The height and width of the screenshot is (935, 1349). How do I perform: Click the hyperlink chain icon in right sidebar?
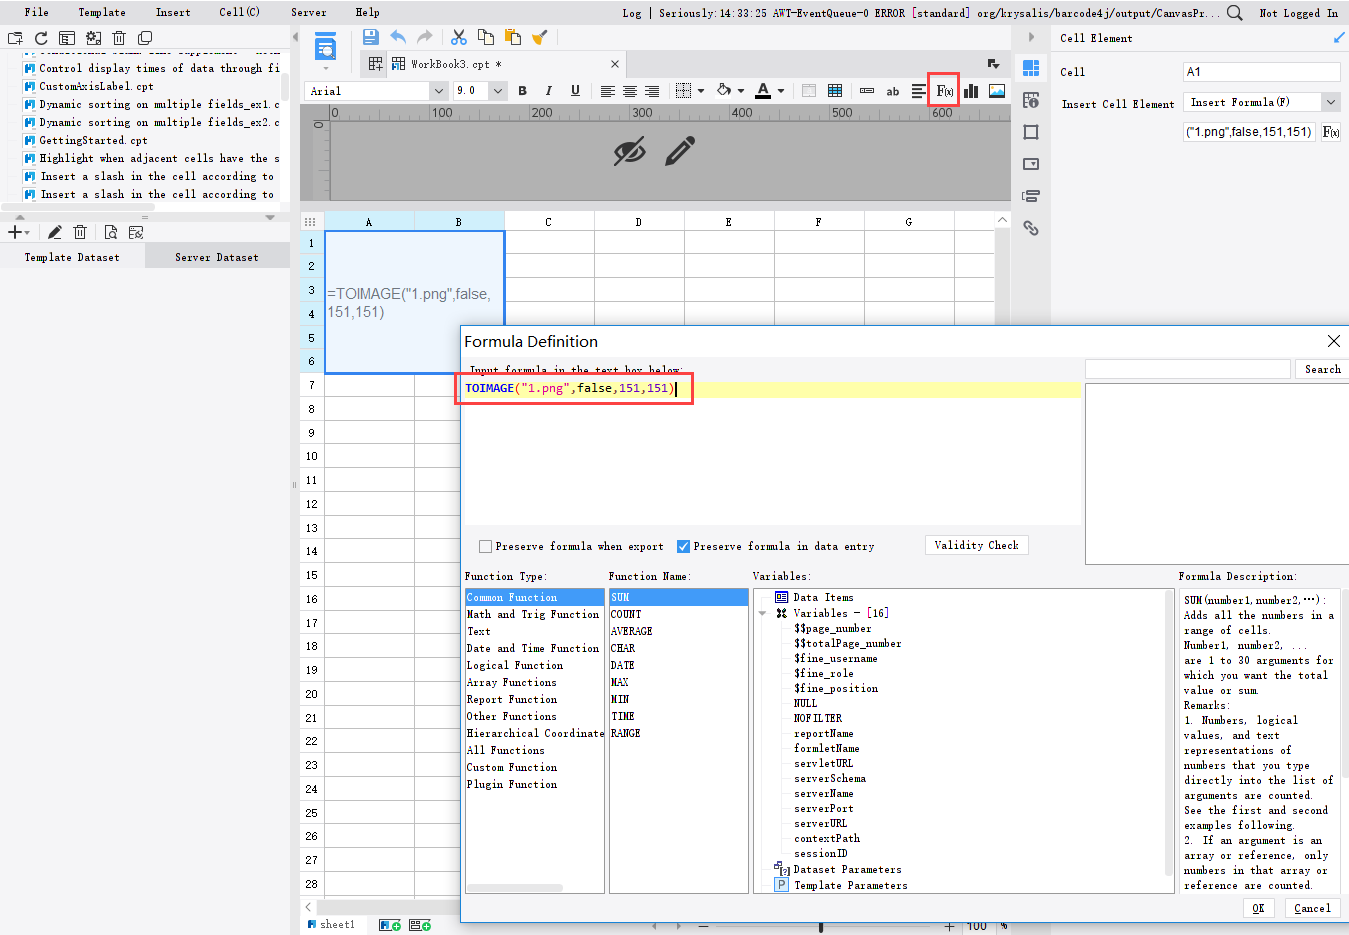tap(1031, 228)
